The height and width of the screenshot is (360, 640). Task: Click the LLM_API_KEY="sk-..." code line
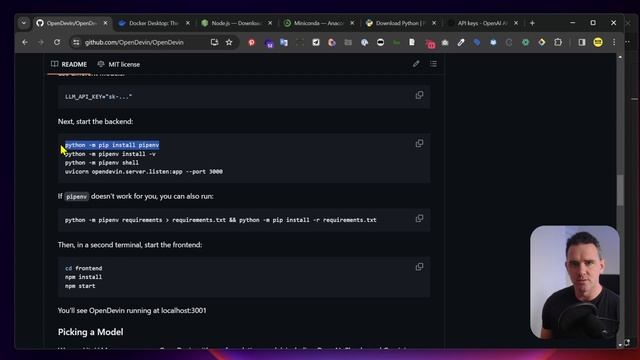98,97
